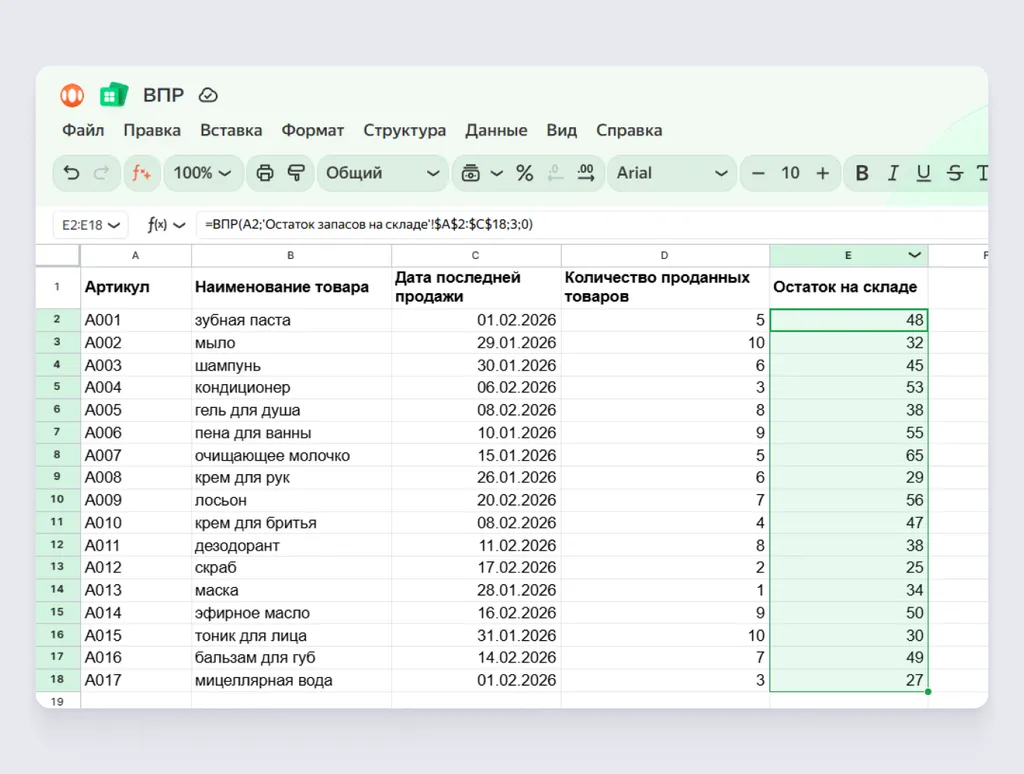Open the Файл menu
The height and width of the screenshot is (774, 1024).
click(x=83, y=130)
